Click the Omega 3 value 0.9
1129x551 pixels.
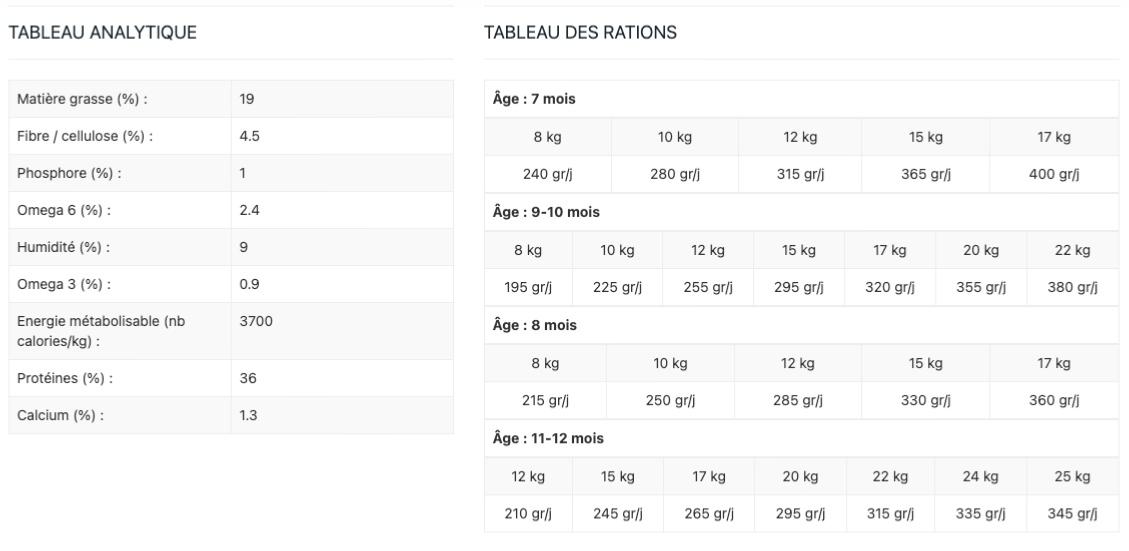[x=250, y=284]
